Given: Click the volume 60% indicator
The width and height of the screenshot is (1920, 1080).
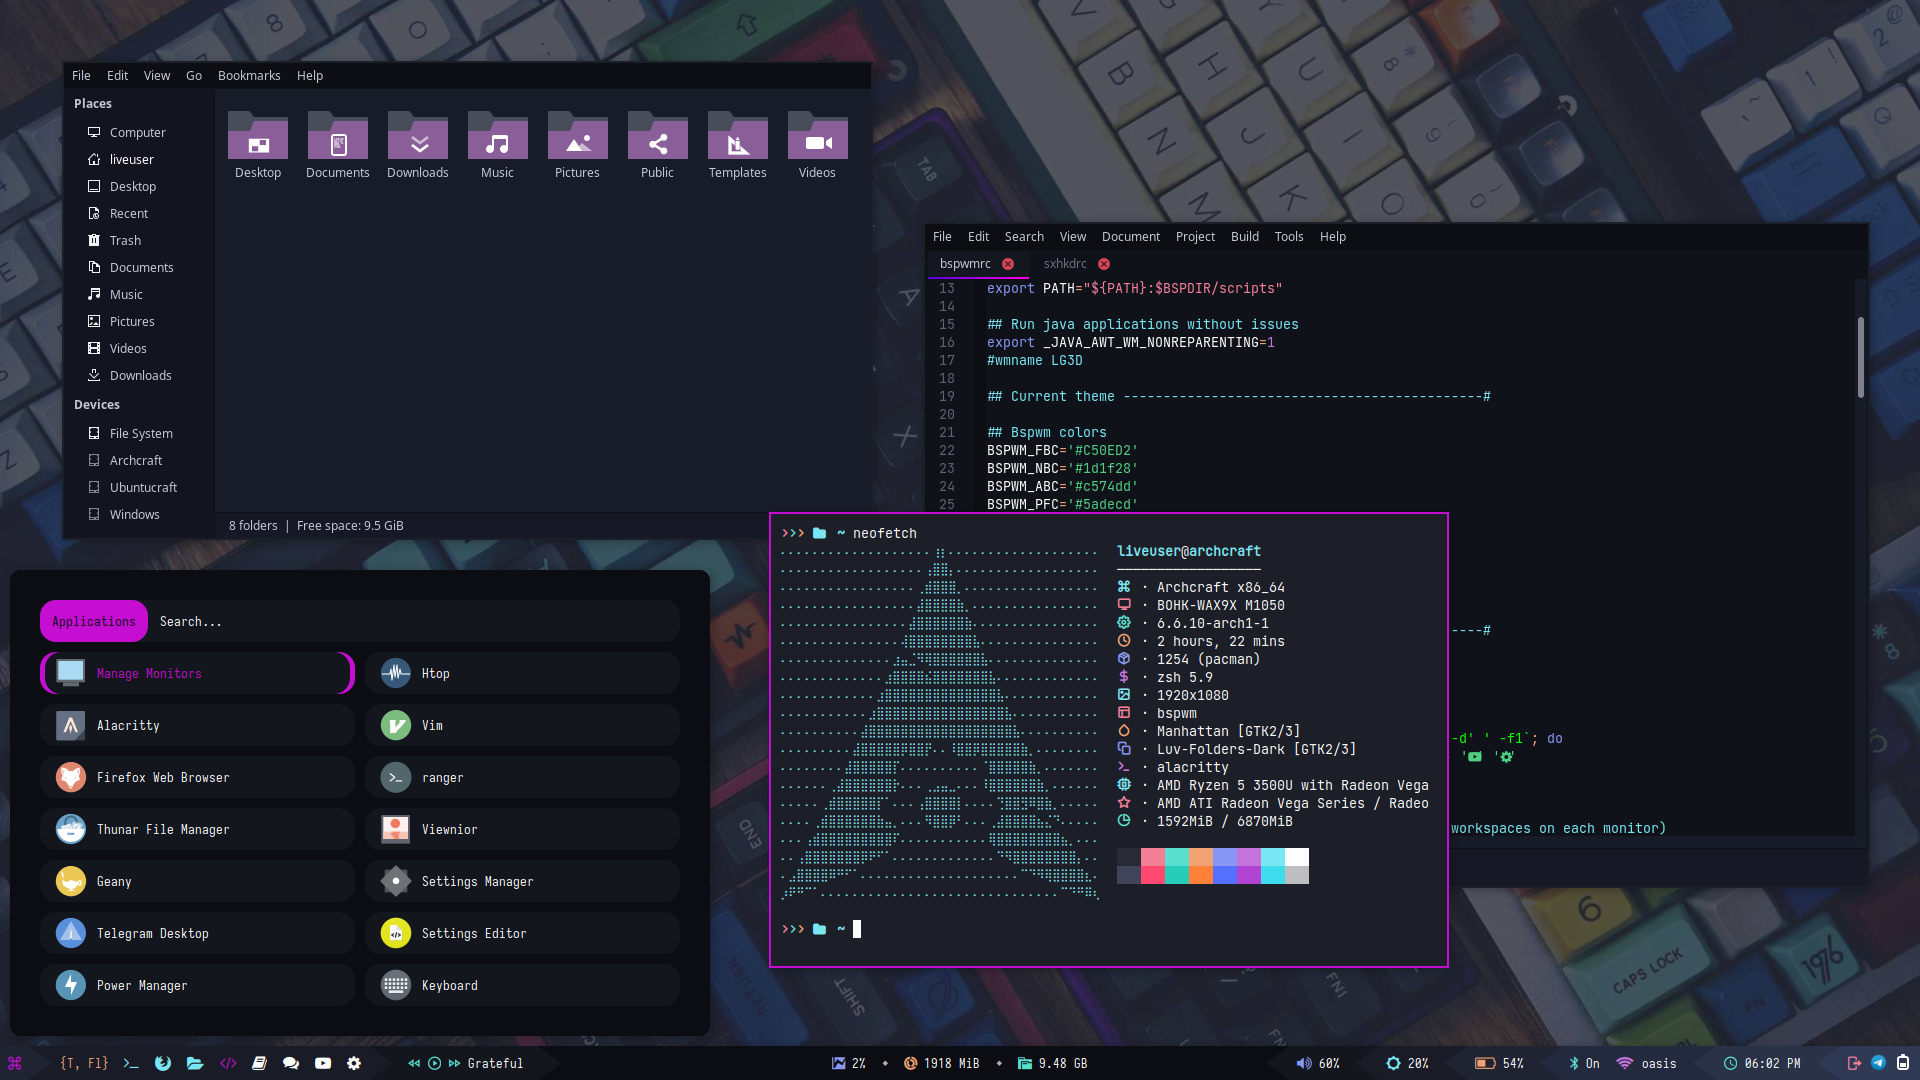Looking at the screenshot, I should [1318, 1063].
